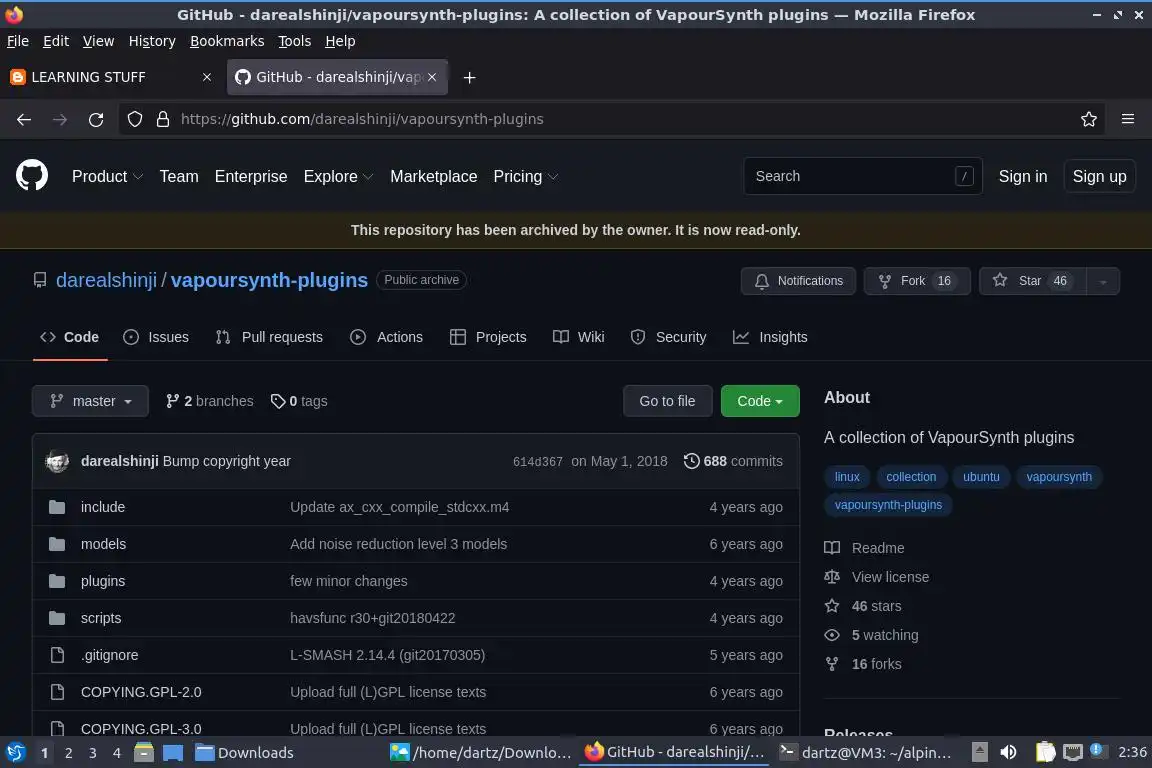Open the Security tab
Image resolution: width=1152 pixels, height=768 pixels.
point(669,337)
